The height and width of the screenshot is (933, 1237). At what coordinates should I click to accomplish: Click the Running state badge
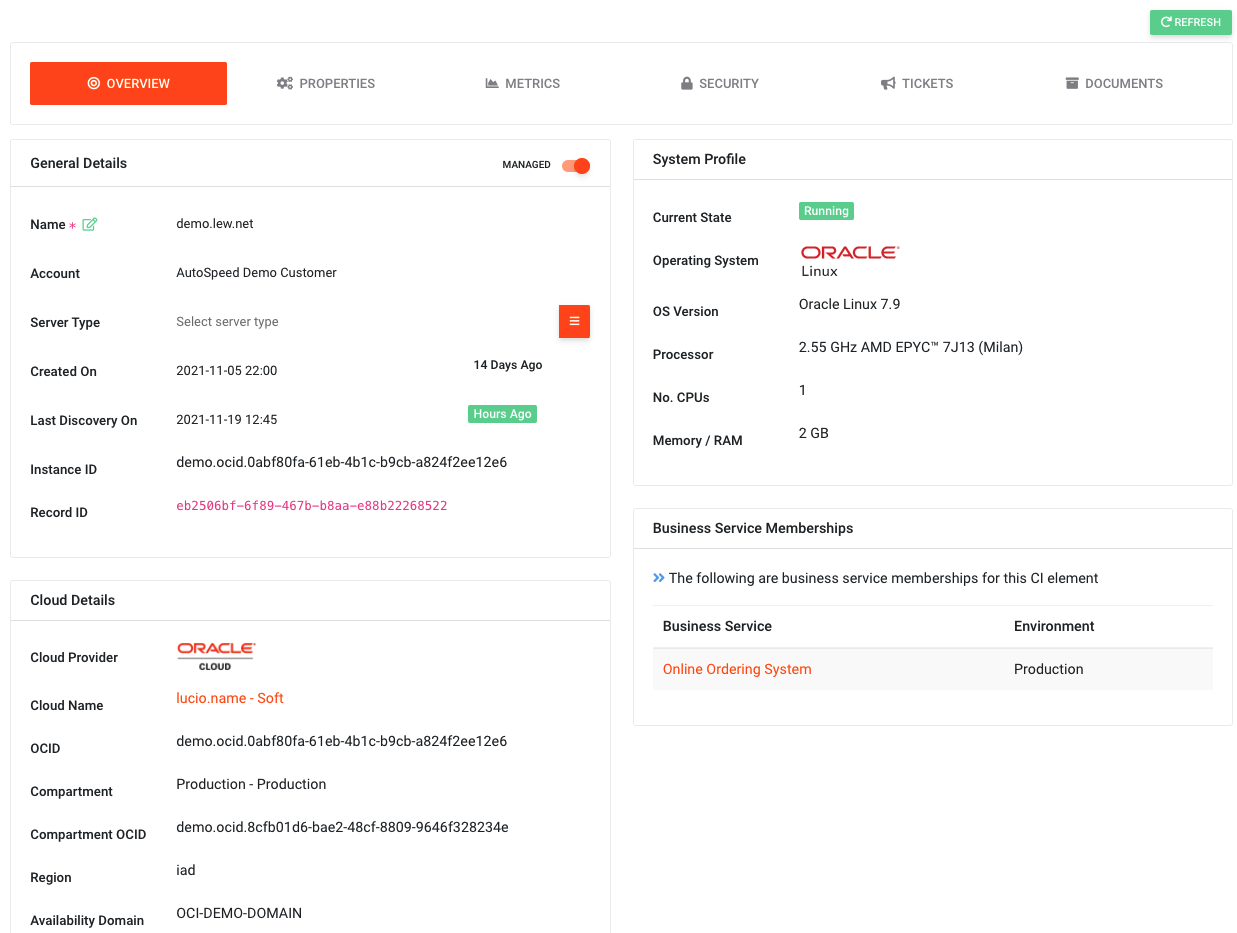(826, 211)
